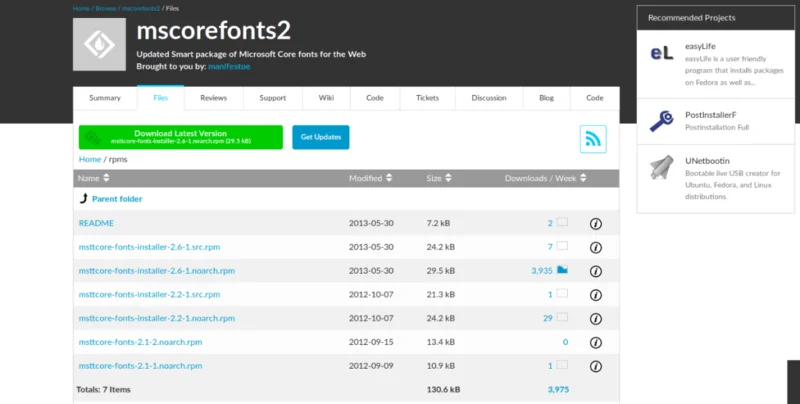Click the 29.5 kB size value
The image size is (800, 404).
440,271
